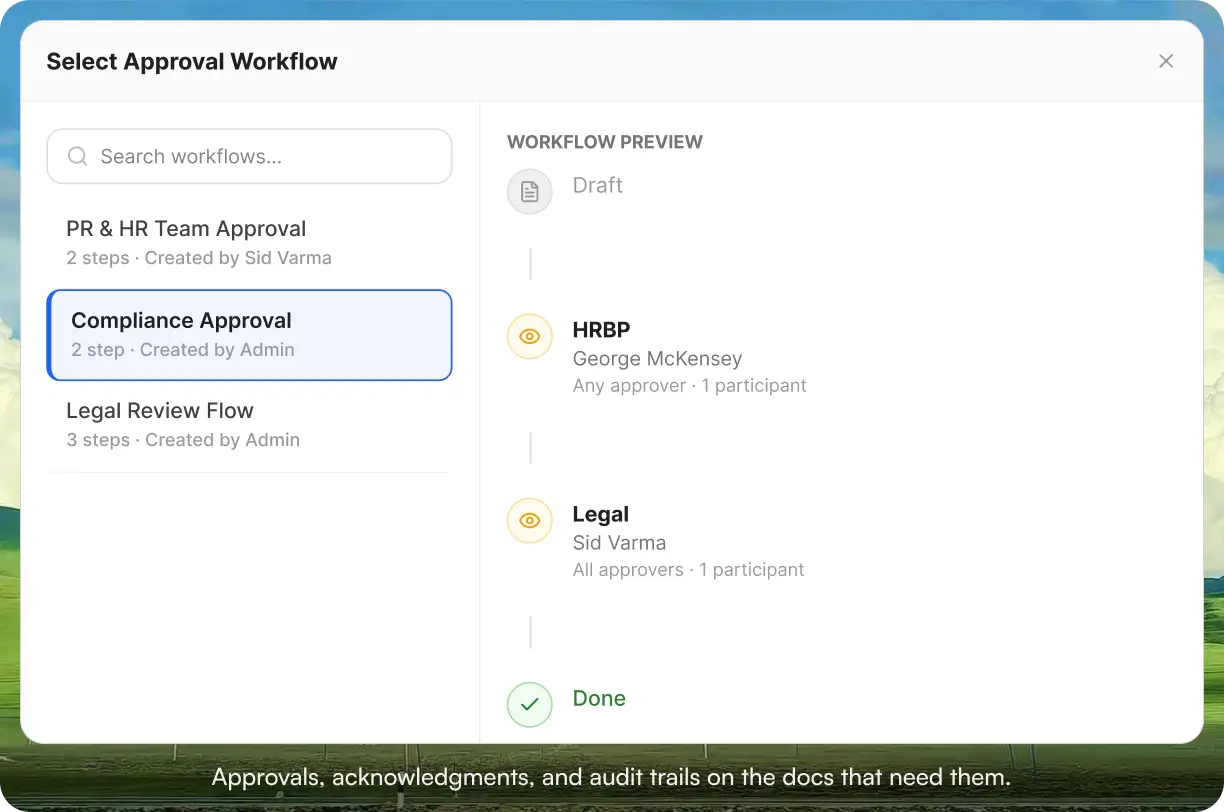
Task: Click the Draft document icon
Action: [530, 191]
